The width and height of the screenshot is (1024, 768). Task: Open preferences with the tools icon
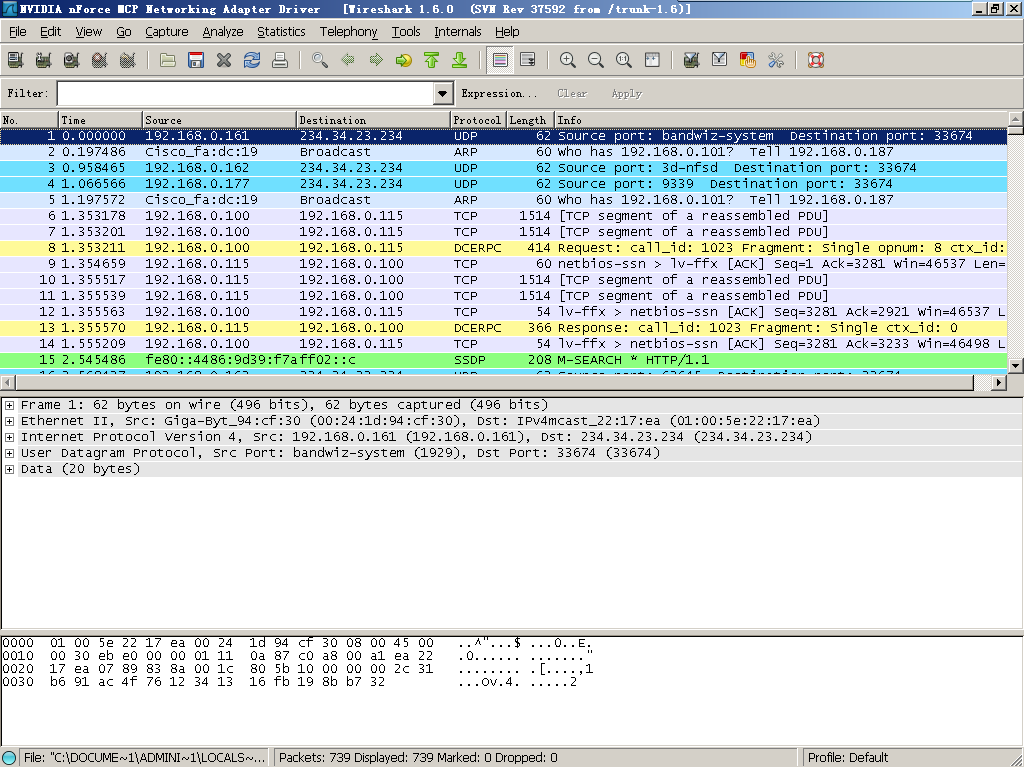tap(776, 61)
